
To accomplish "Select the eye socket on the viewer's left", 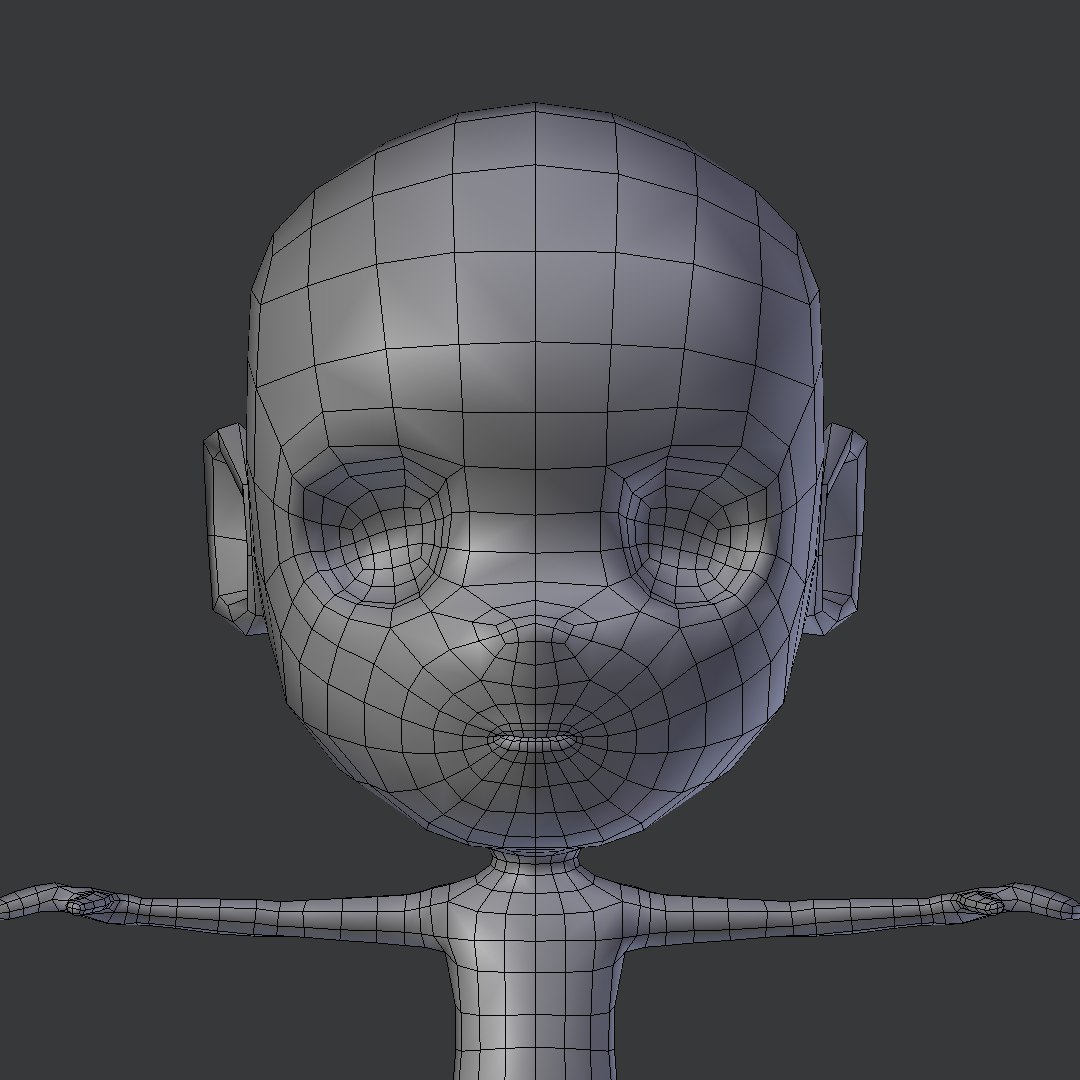I will coord(374,529).
